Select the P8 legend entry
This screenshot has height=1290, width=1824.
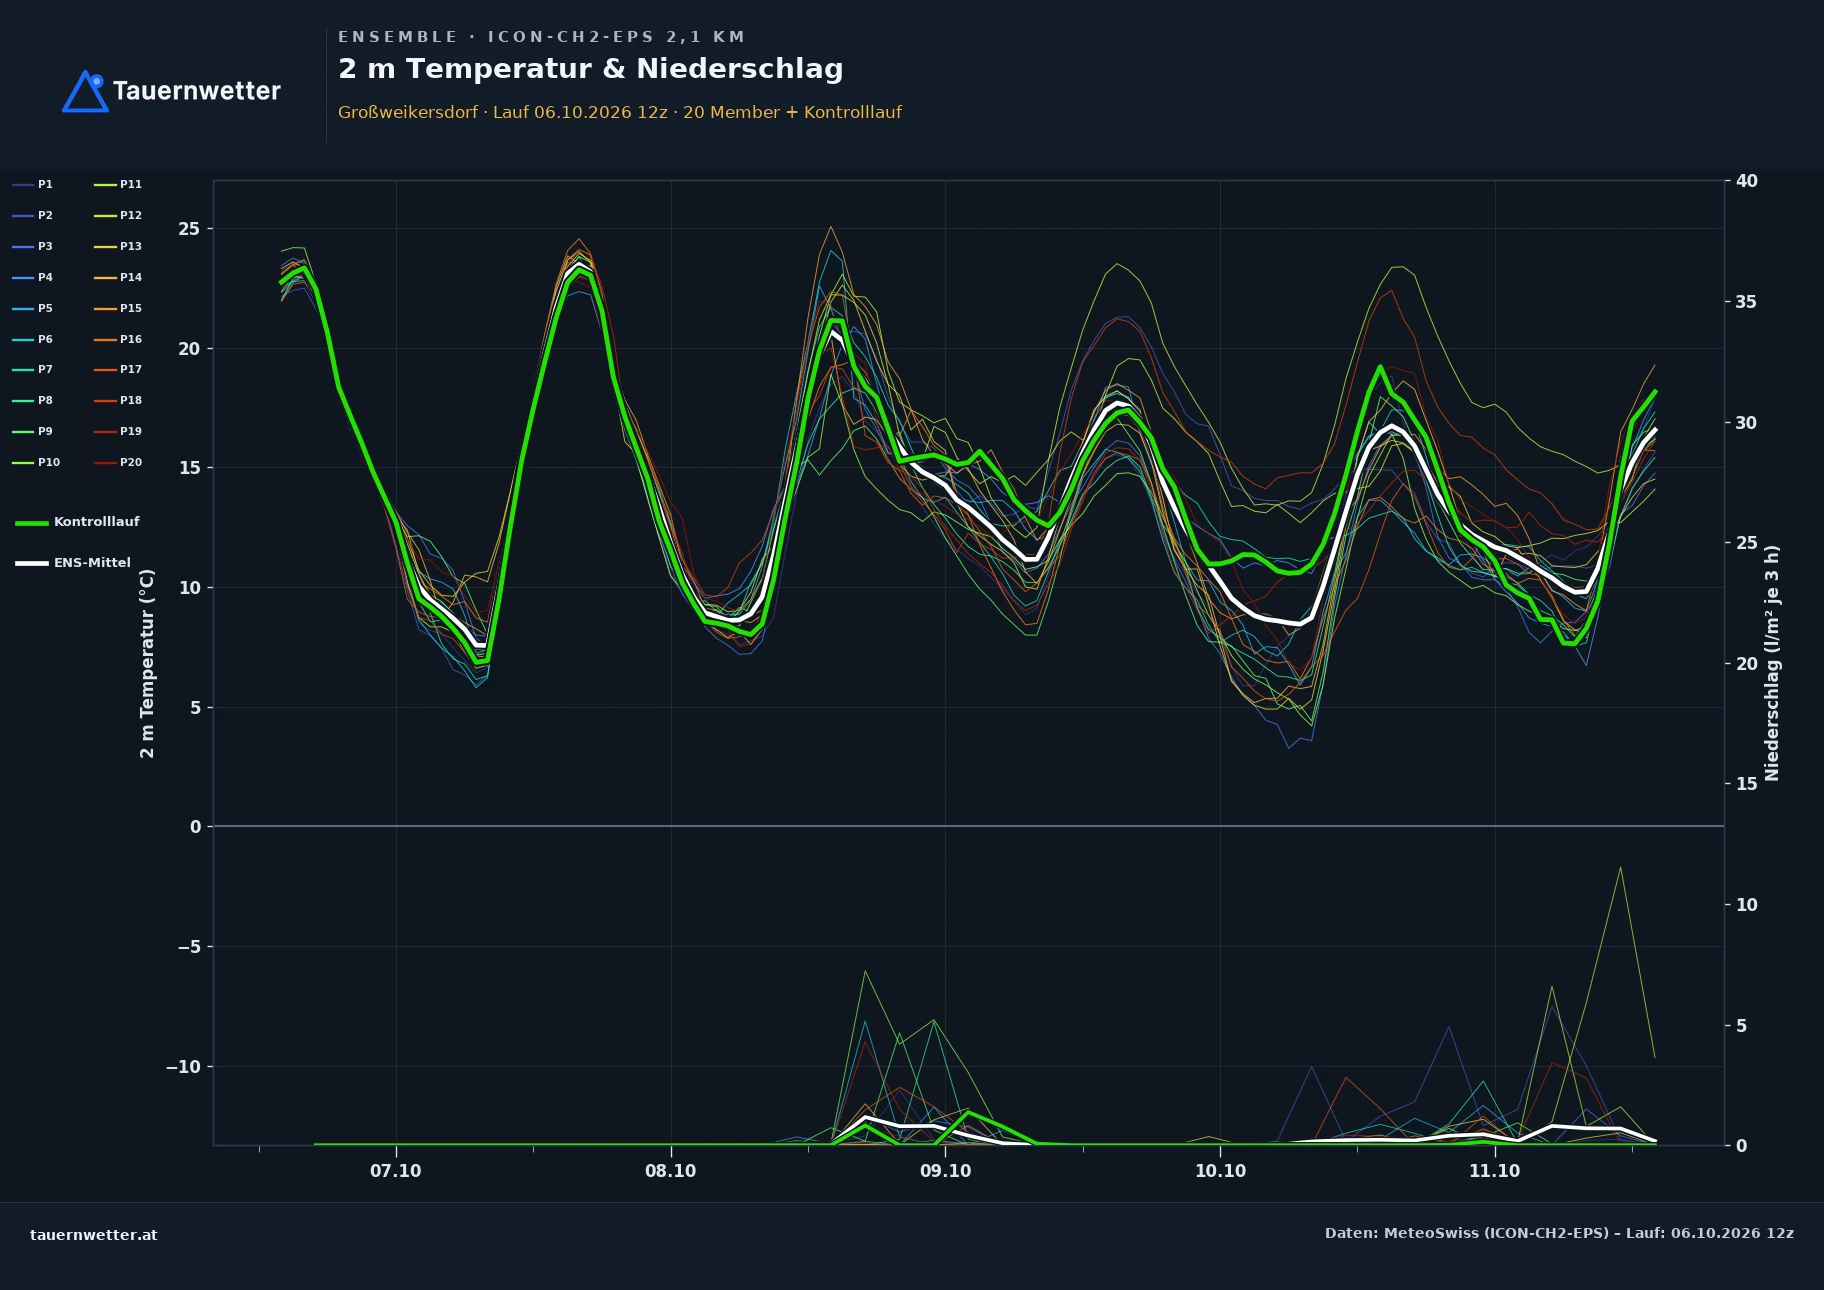tap(33, 400)
